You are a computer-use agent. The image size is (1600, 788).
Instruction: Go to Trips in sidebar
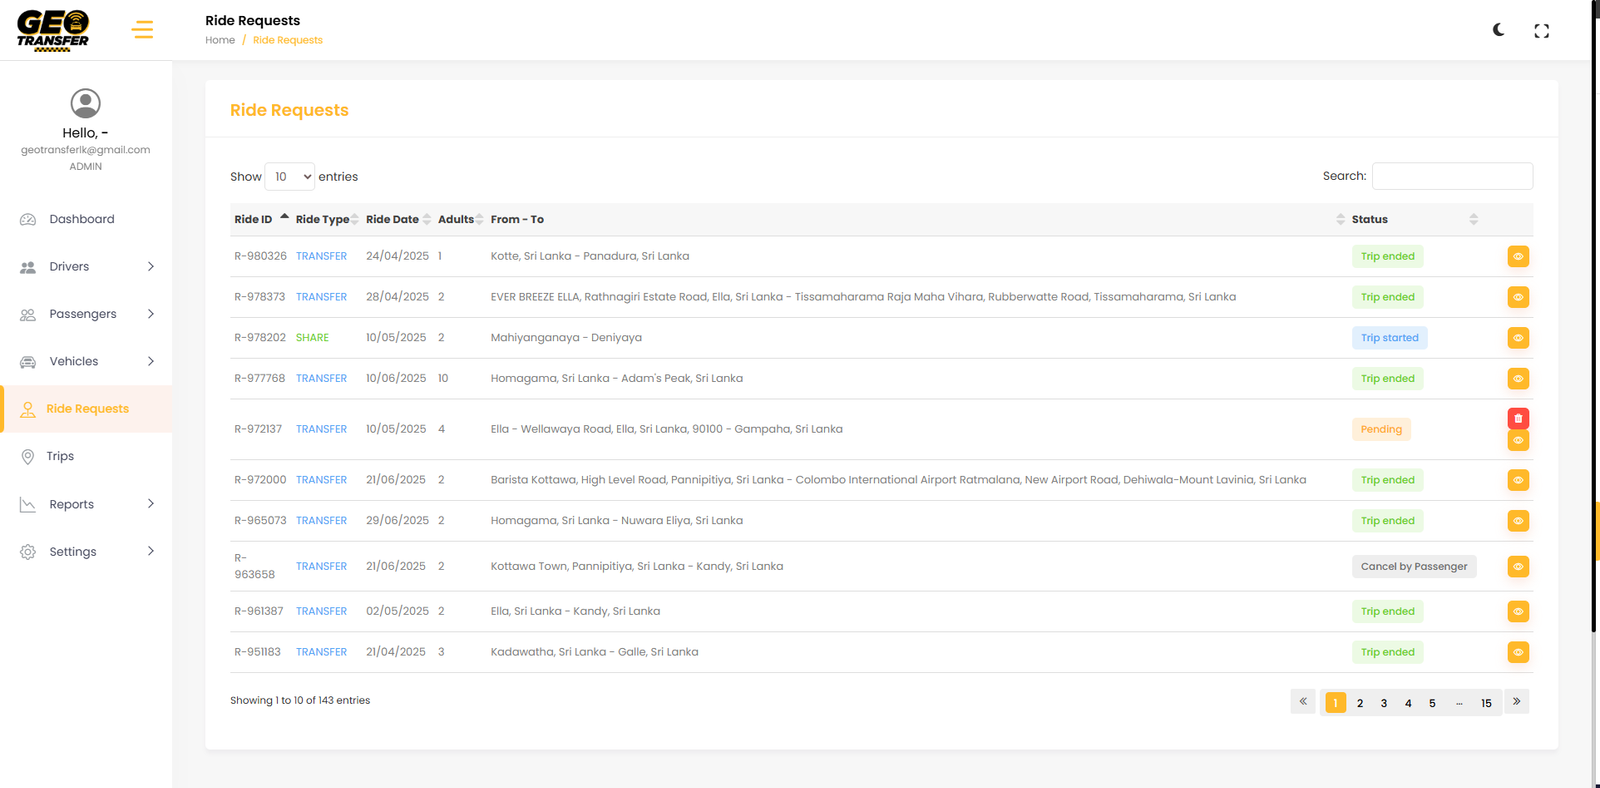tap(60, 456)
